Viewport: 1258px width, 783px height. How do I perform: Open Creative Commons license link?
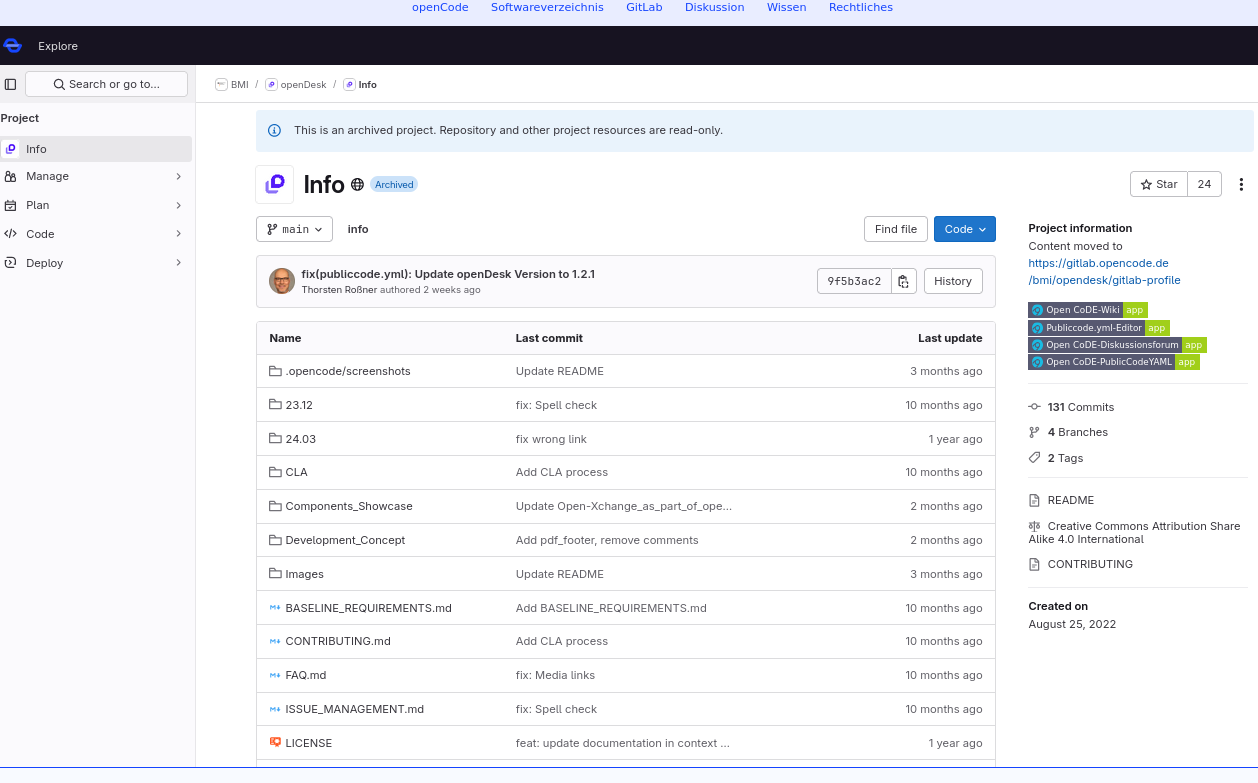coord(1135,532)
